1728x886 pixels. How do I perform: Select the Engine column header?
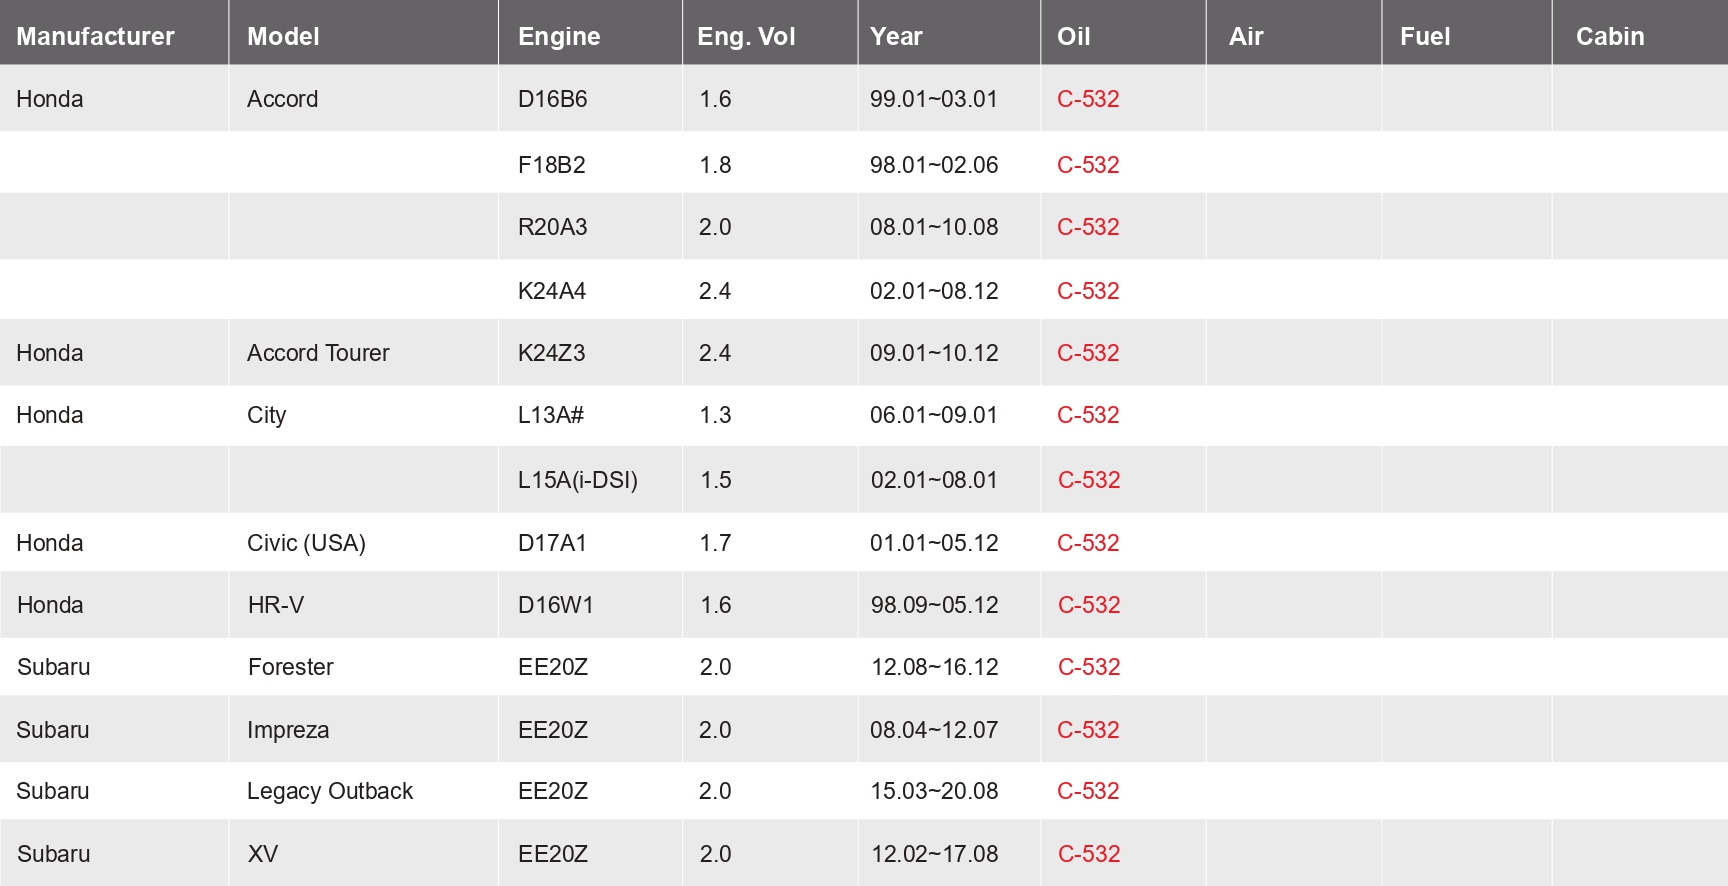coord(559,36)
